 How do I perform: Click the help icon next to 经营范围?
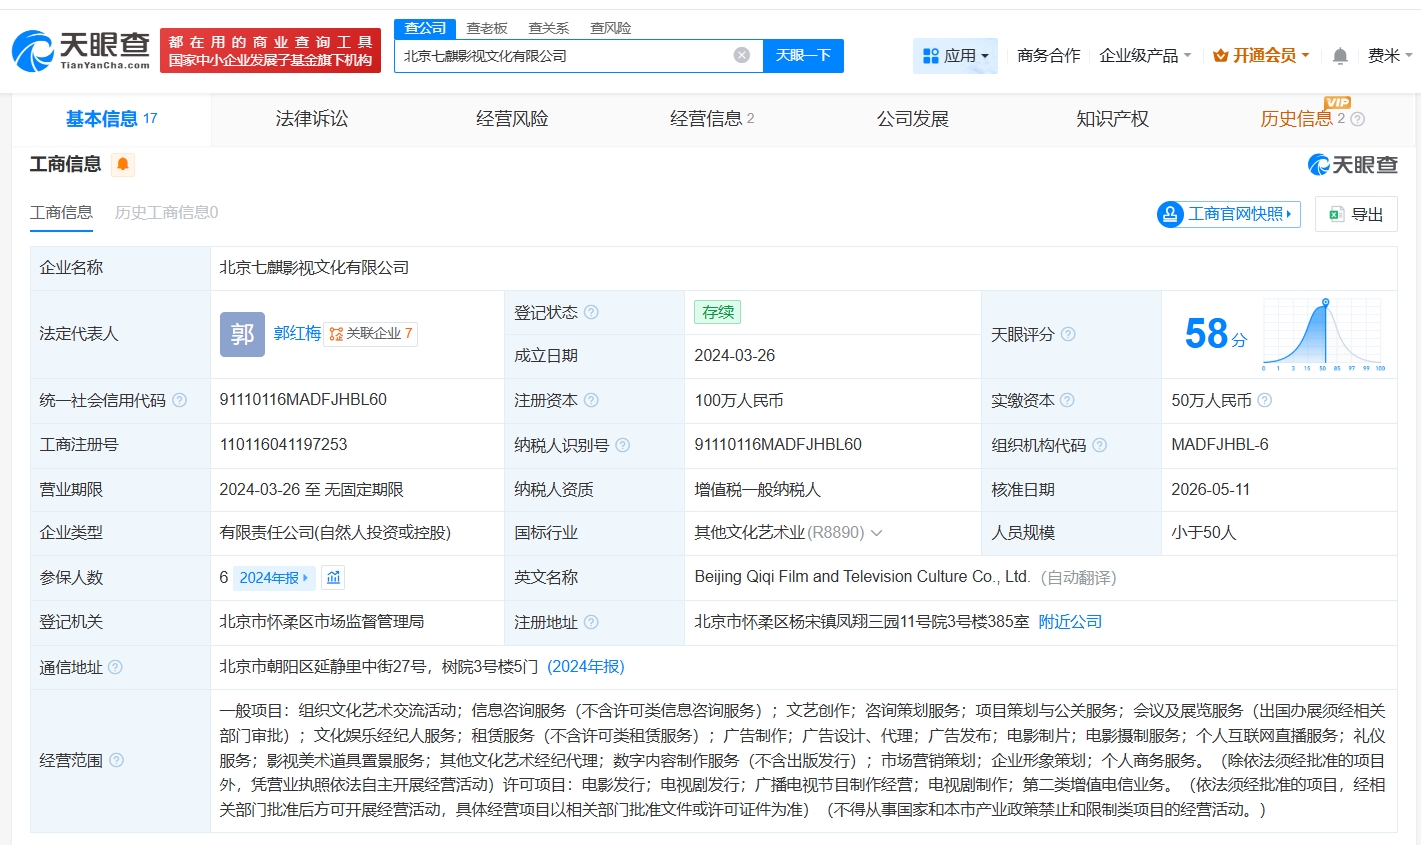(x=116, y=760)
